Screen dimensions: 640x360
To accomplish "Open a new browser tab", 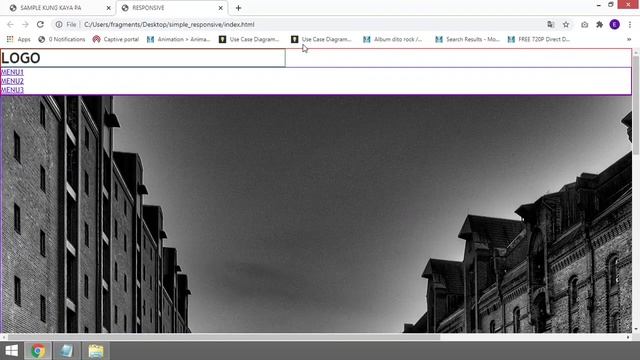I will point(238,8).
